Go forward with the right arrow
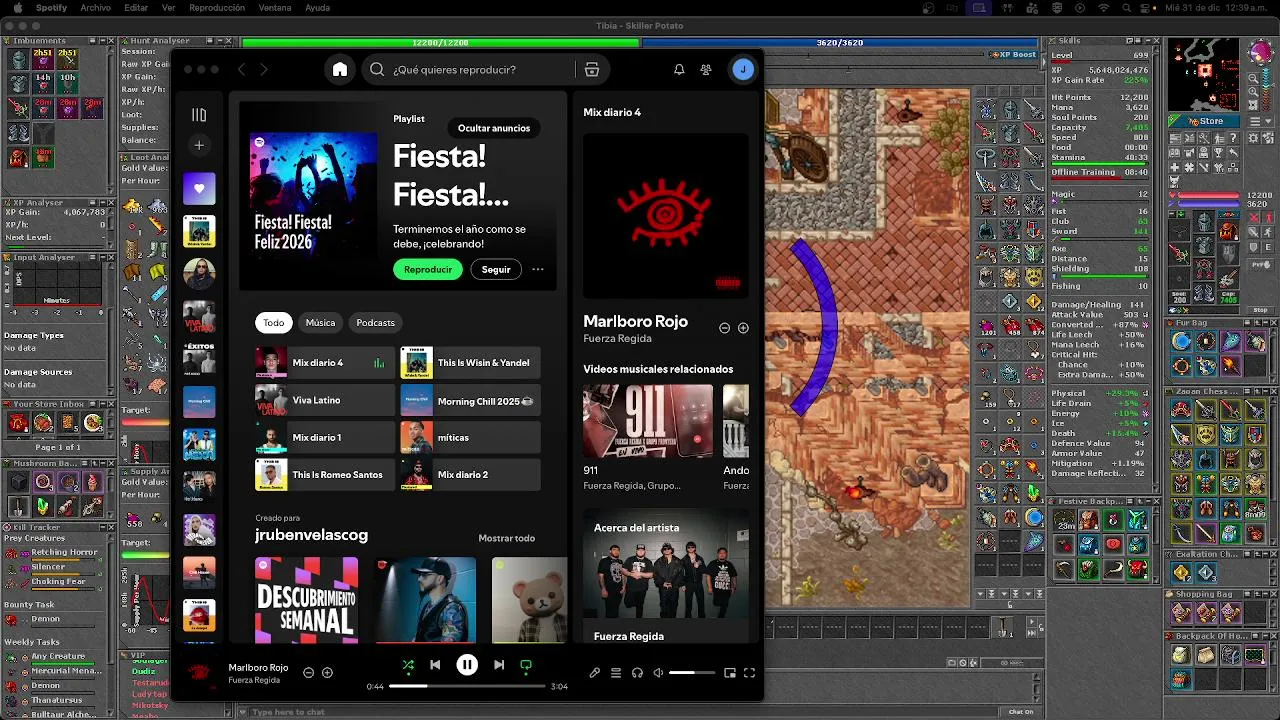The width and height of the screenshot is (1280, 720). 264,69
